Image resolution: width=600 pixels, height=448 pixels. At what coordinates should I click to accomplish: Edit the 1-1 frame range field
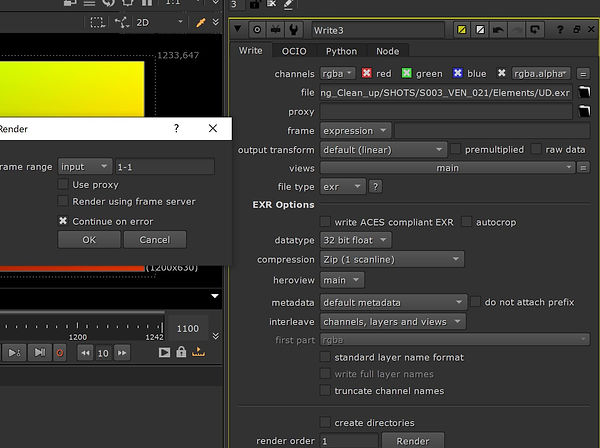pos(165,167)
